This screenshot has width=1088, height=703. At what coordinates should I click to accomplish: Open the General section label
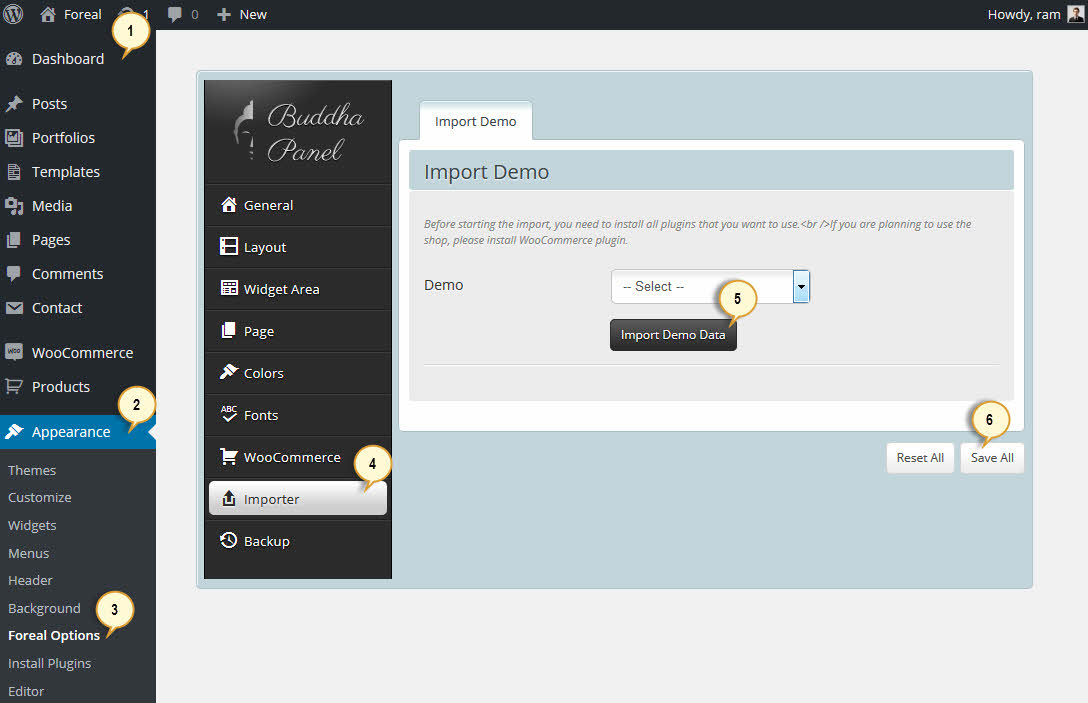269,205
